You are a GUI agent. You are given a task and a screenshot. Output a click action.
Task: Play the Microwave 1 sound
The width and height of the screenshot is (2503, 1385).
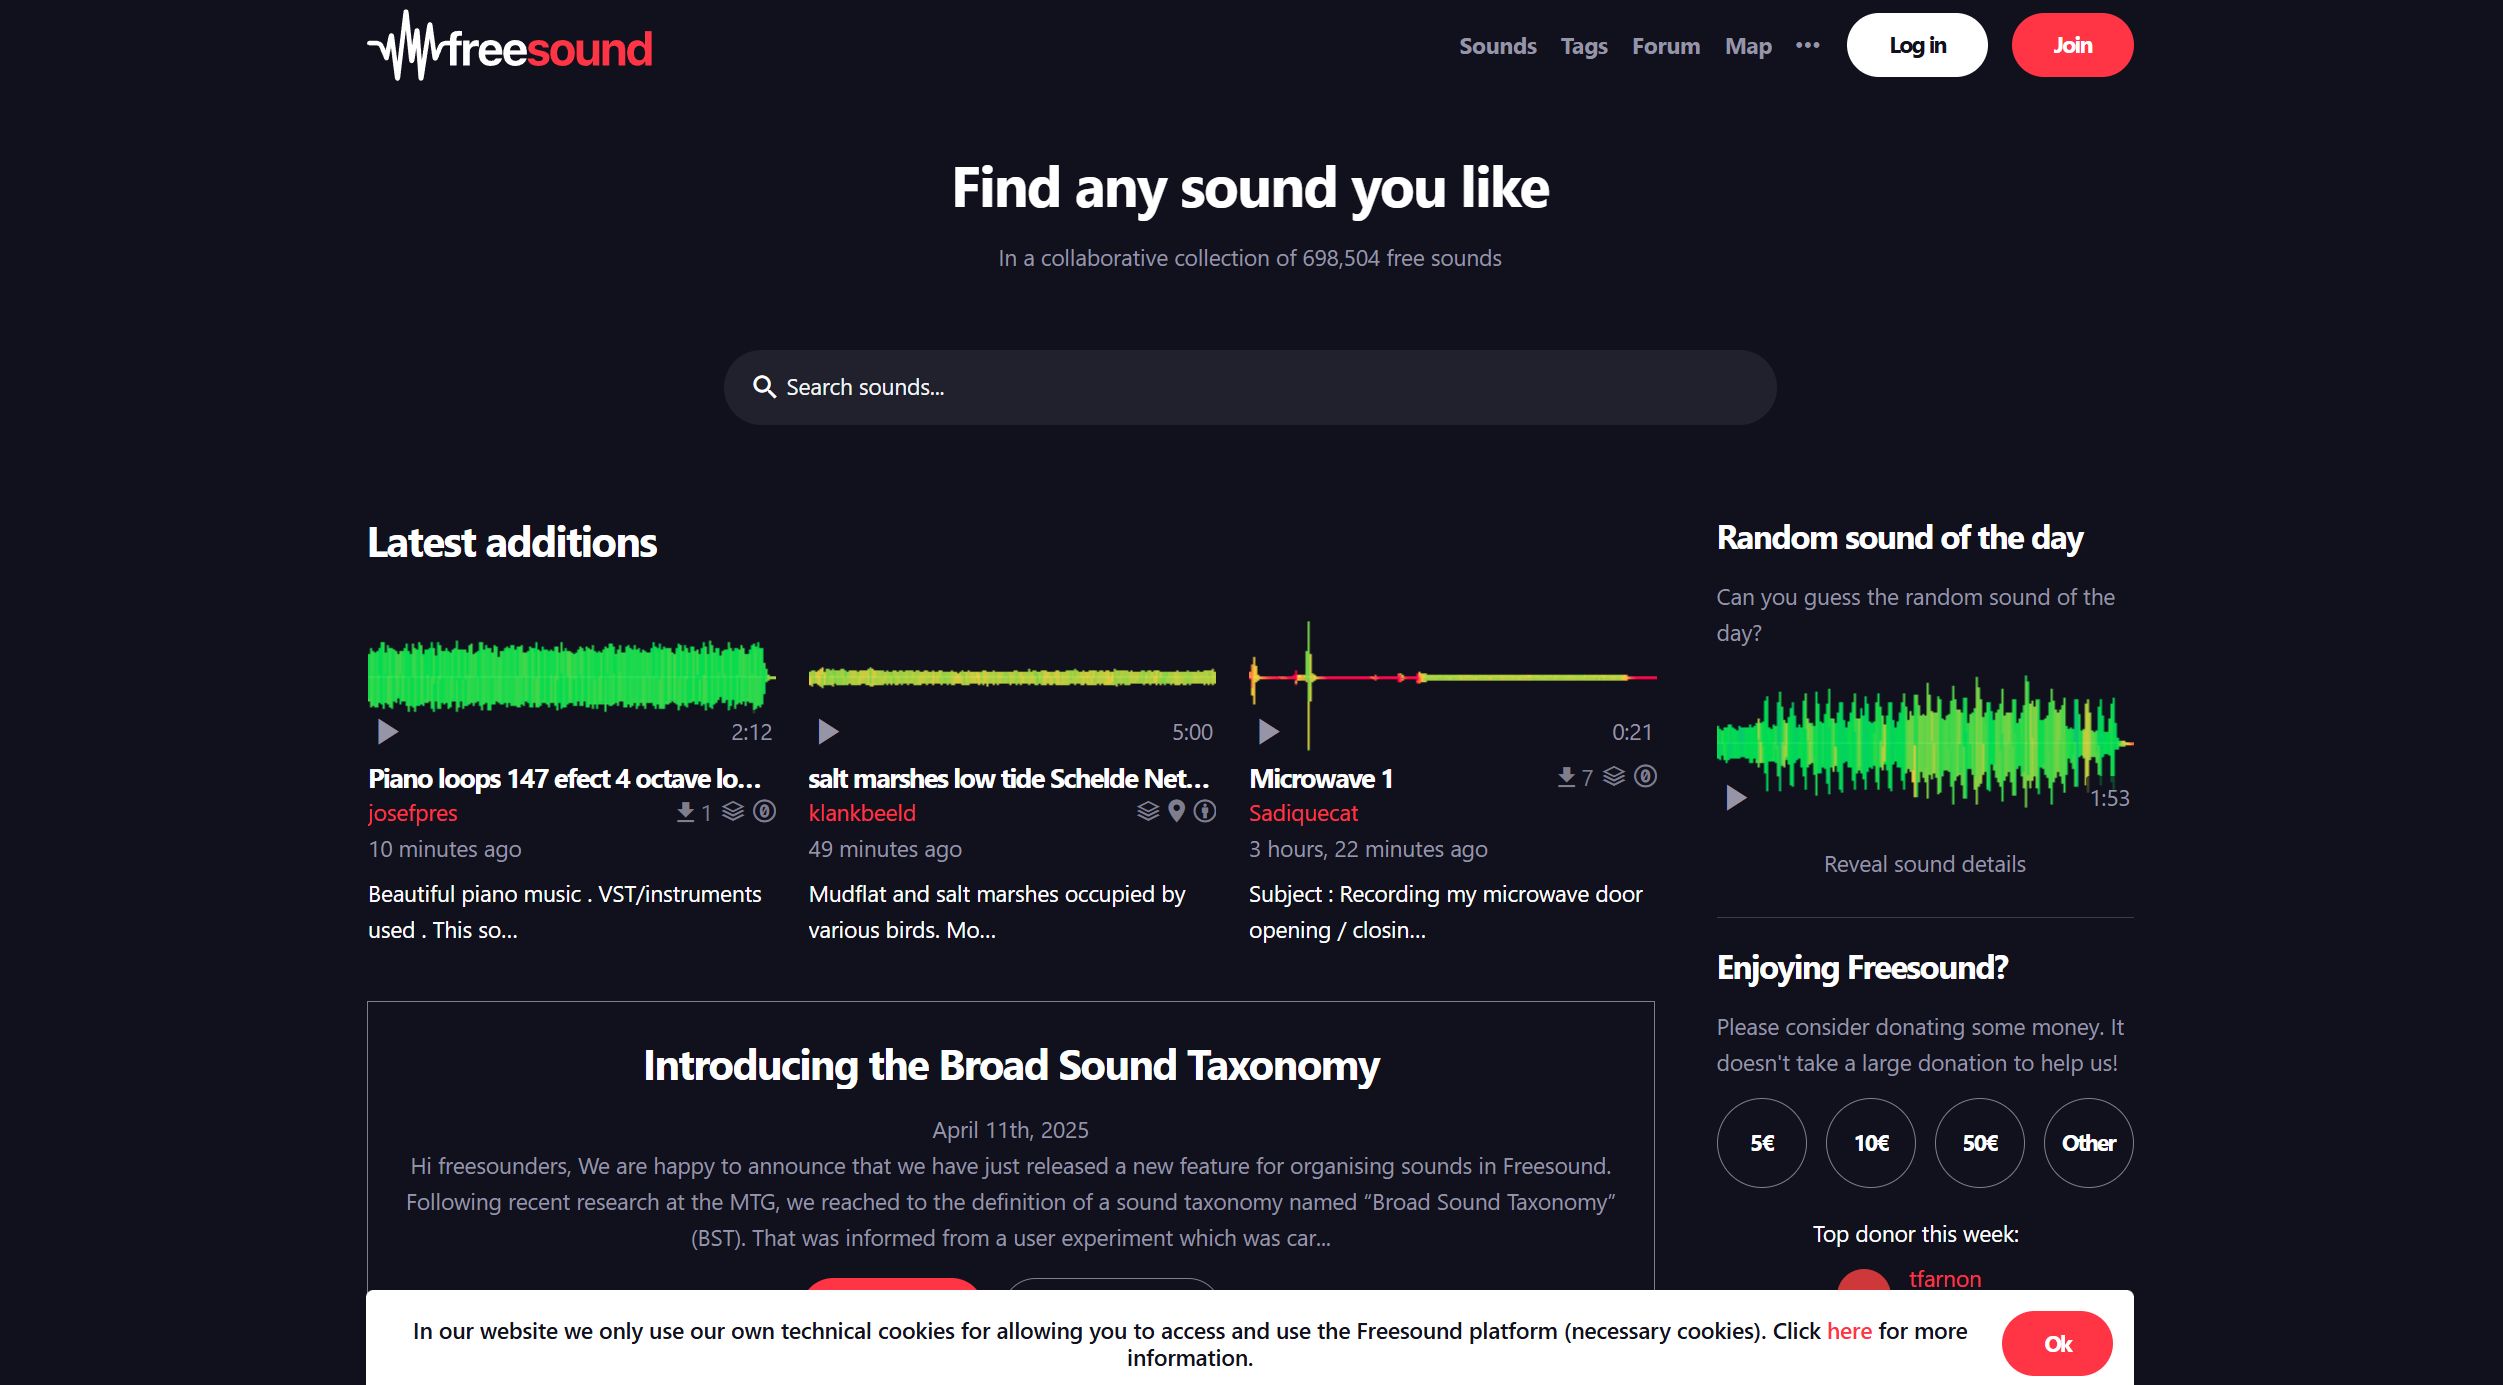click(1268, 732)
